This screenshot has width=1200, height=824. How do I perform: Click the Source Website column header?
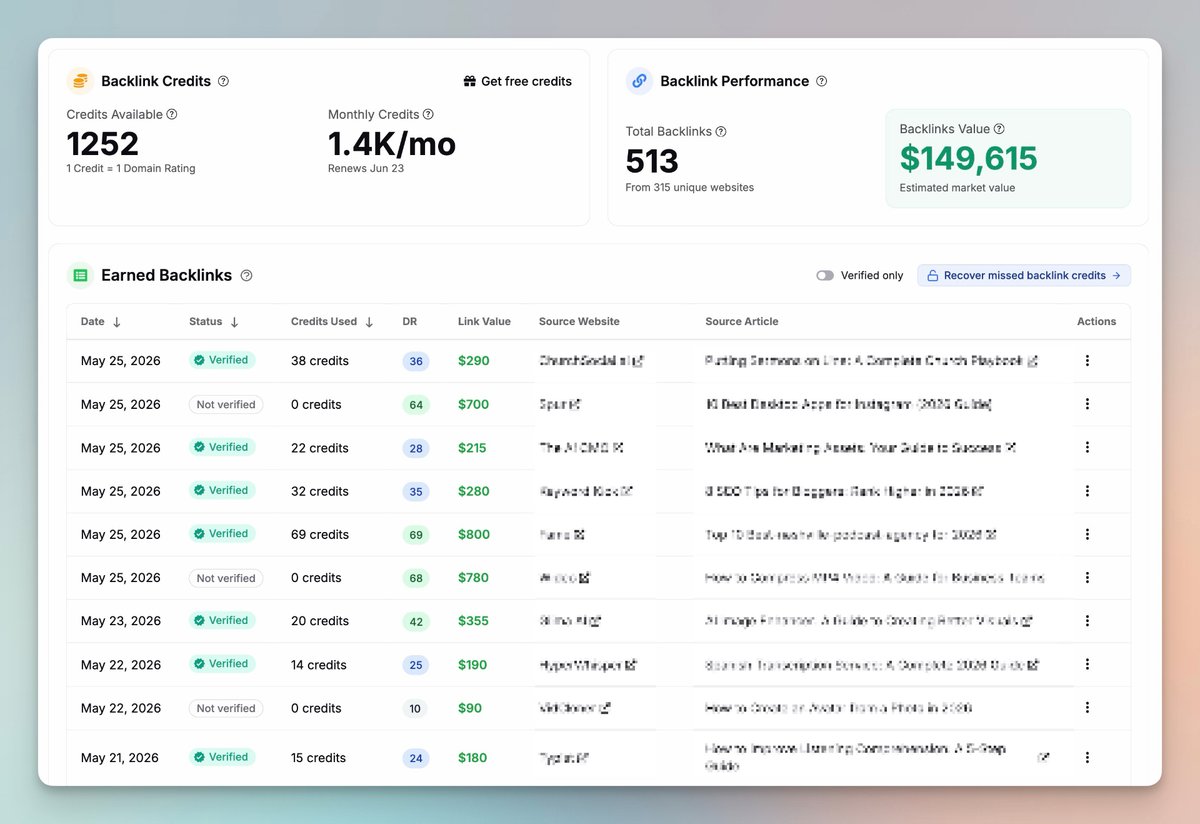[579, 322]
